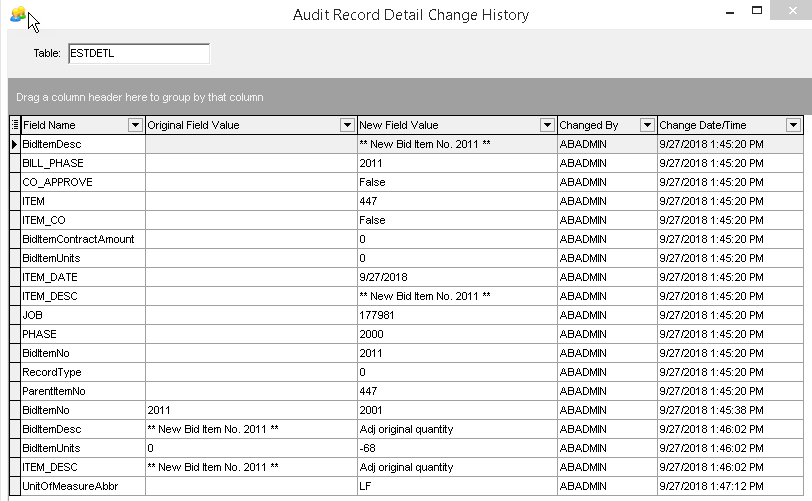Select the BILL_PHASE field name cell
This screenshot has width=812, height=501.
point(83,163)
